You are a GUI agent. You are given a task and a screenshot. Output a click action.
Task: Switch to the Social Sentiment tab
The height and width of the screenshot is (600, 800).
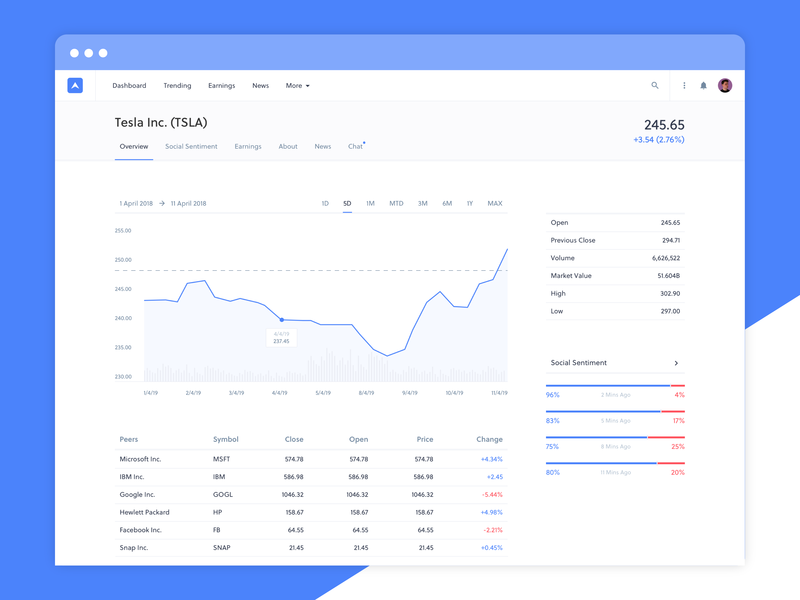191,146
